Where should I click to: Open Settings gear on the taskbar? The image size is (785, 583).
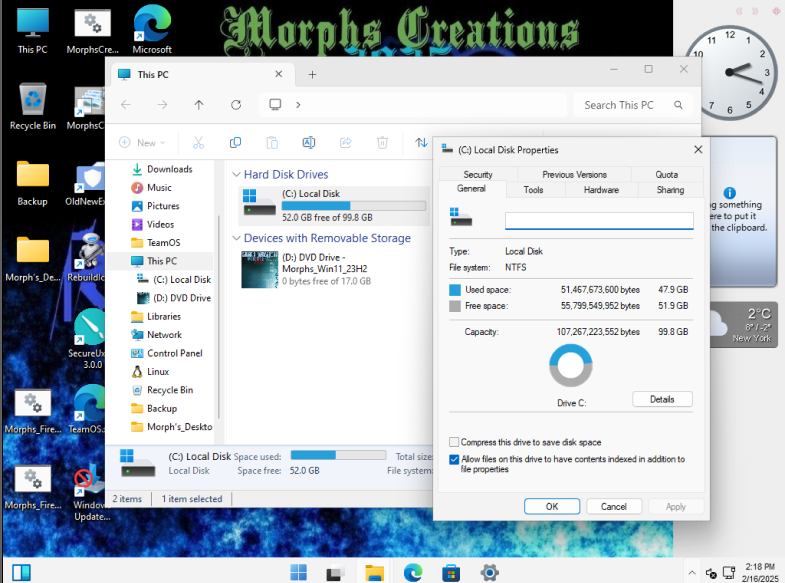(490, 572)
